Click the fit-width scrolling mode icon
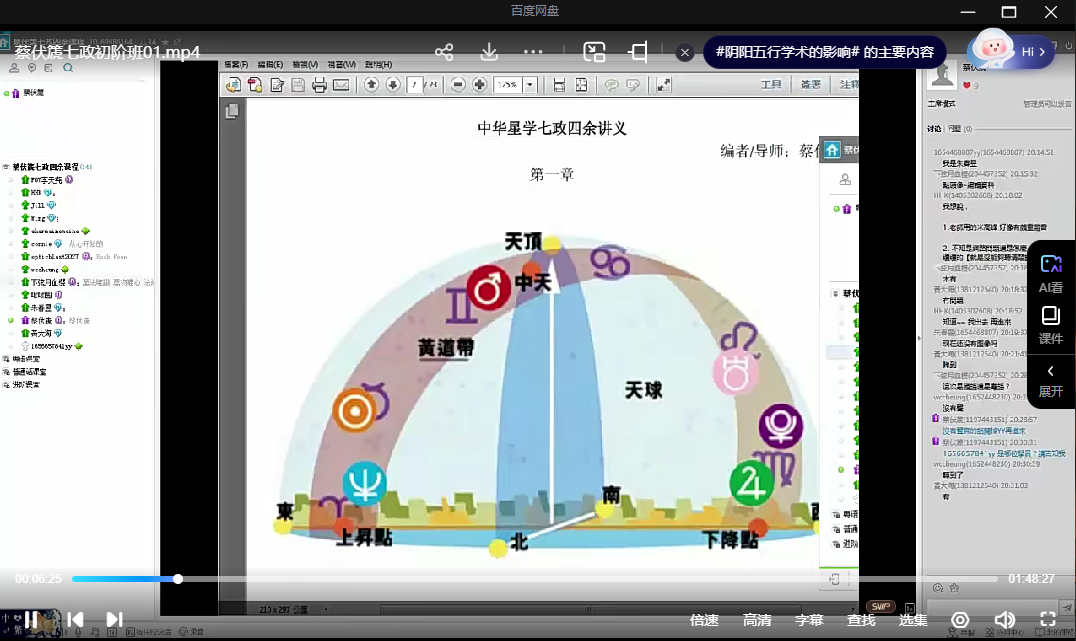Image resolution: width=1076 pixels, height=641 pixels. pos(559,85)
